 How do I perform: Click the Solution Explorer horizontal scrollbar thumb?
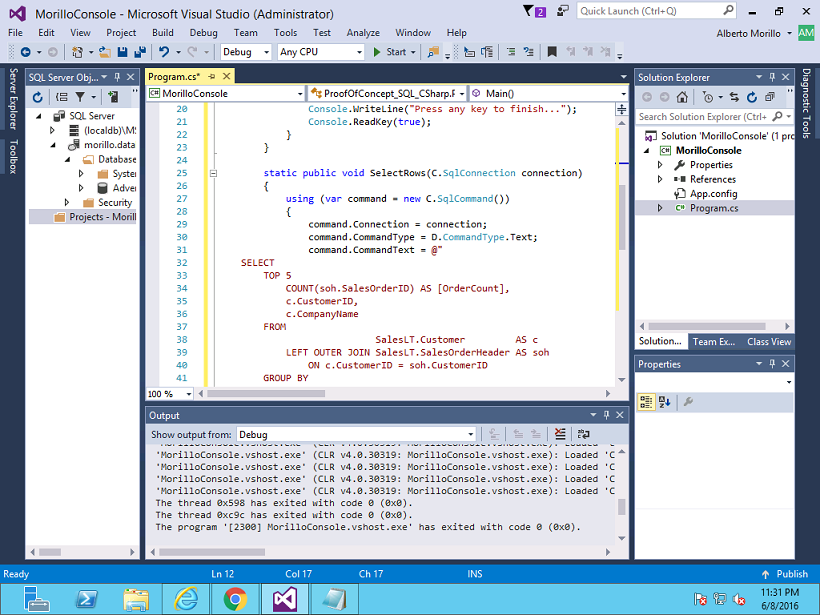pyautogui.click(x=707, y=326)
